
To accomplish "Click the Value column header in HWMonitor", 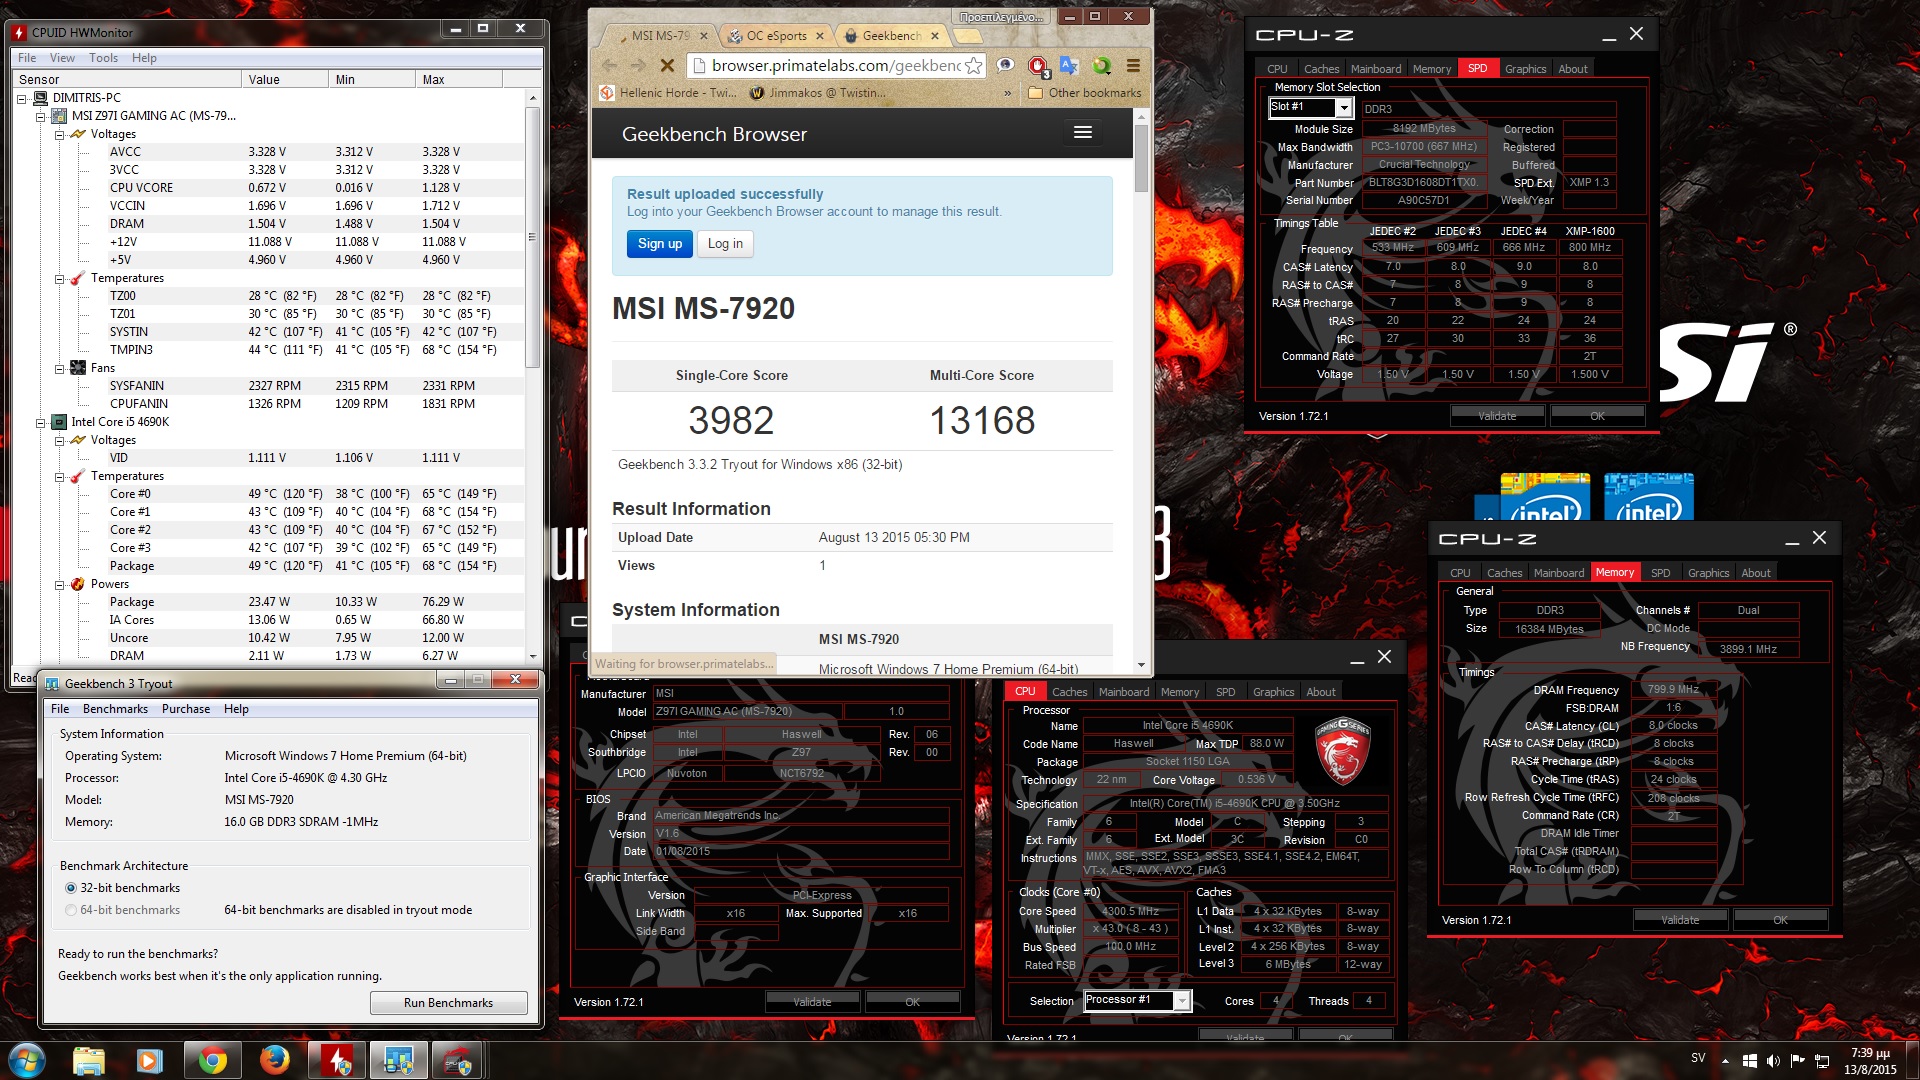I will [284, 79].
